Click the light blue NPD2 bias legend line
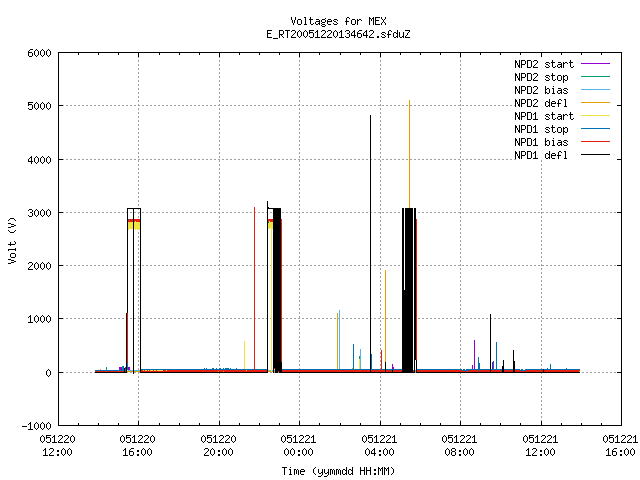The width and height of the screenshot is (640, 480). (x=595, y=90)
